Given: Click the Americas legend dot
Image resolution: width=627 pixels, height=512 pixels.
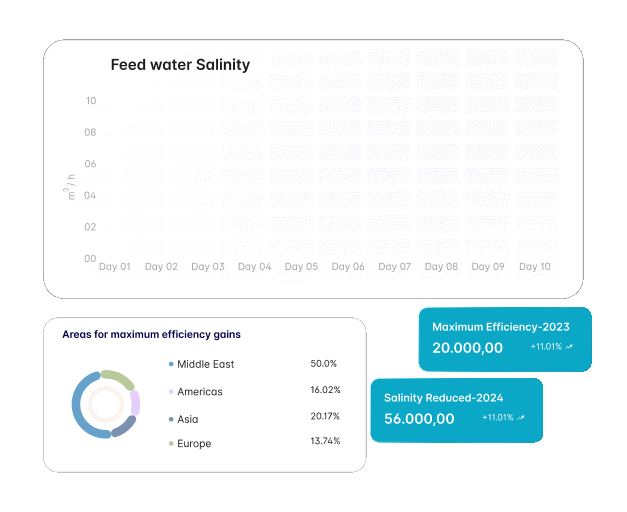Looking at the screenshot, I should tap(171, 392).
